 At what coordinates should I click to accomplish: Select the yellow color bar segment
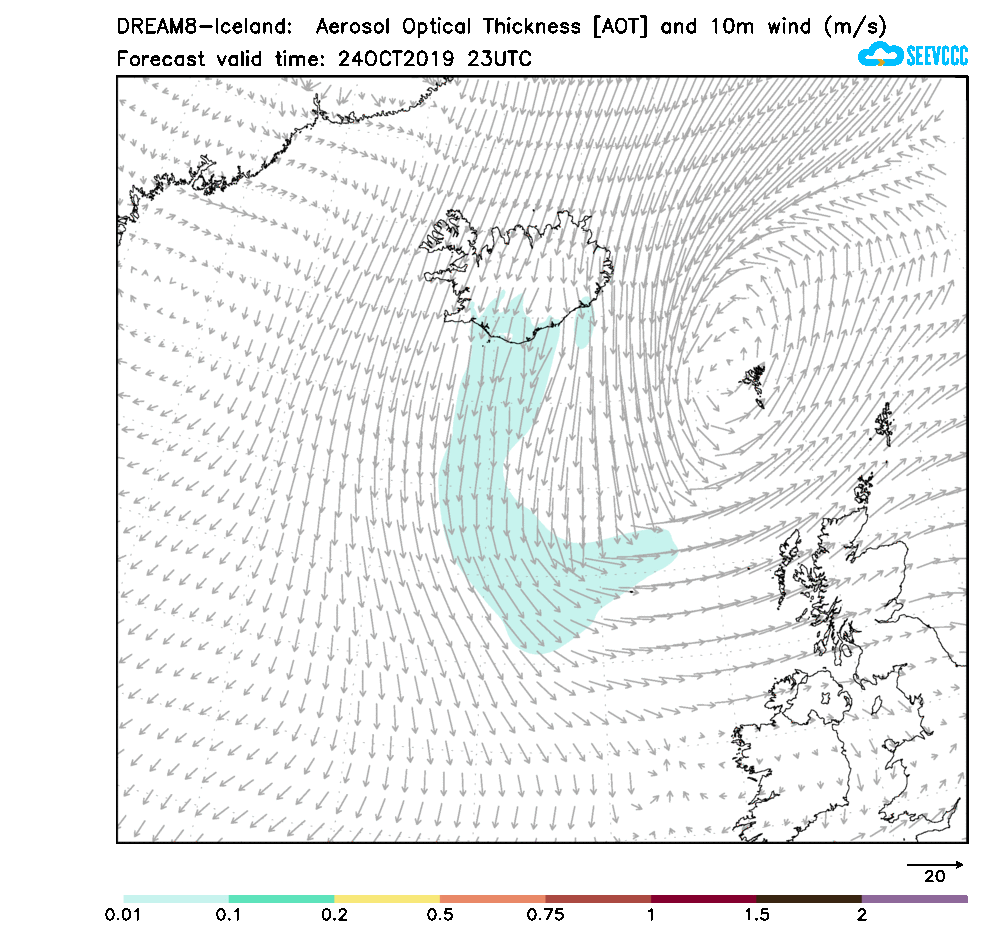(387, 899)
